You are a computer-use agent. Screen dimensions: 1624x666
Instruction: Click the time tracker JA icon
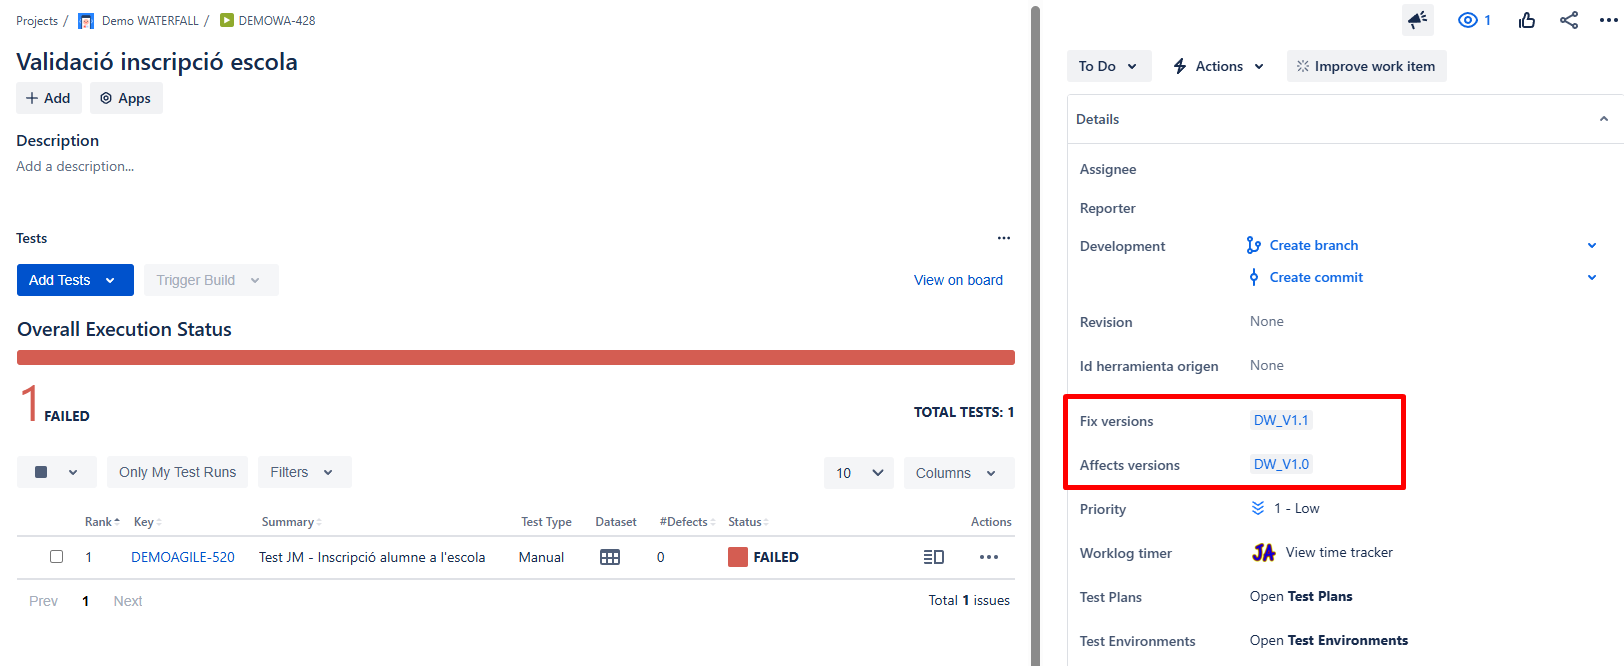(1264, 552)
